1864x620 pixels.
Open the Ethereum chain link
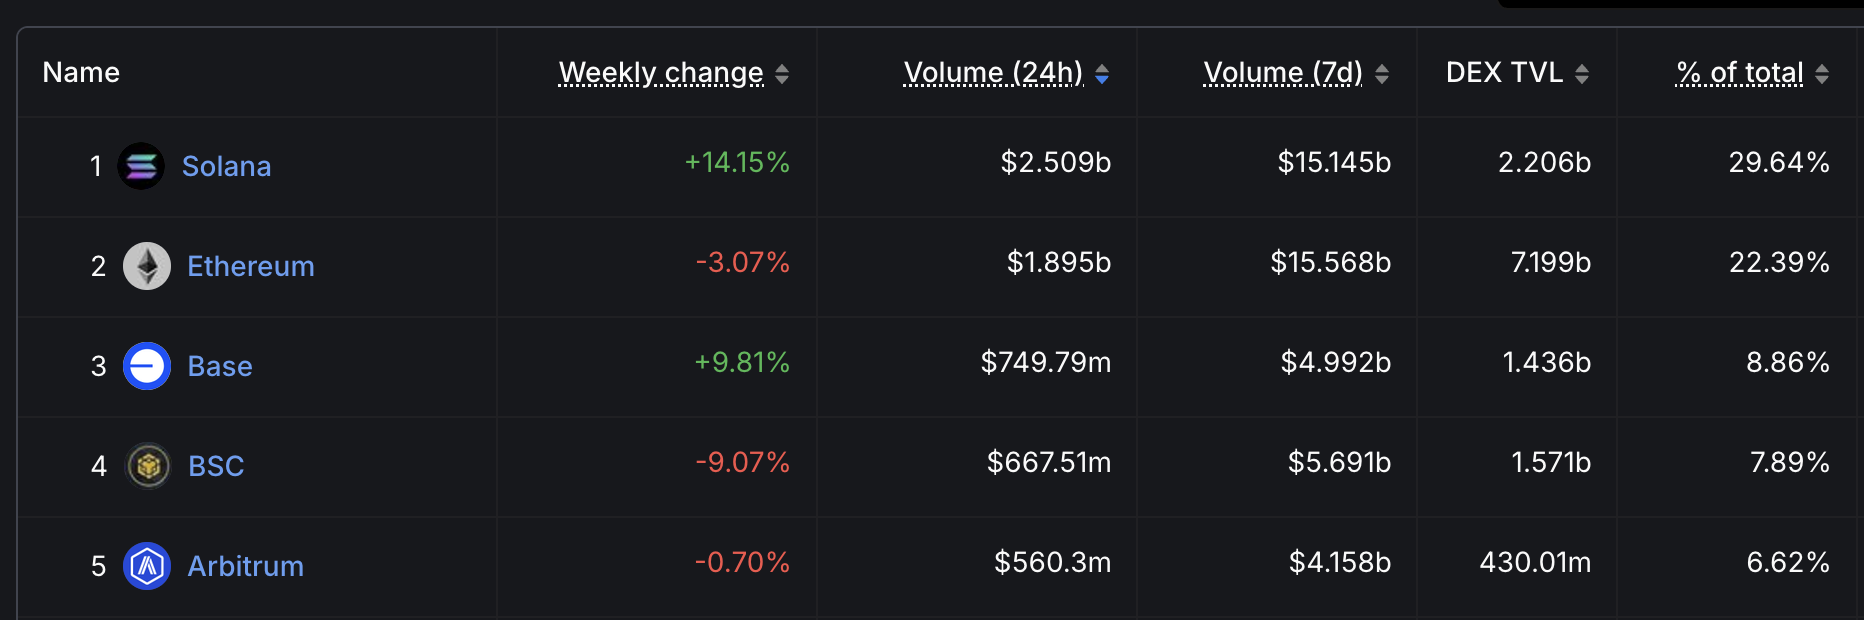[251, 266]
